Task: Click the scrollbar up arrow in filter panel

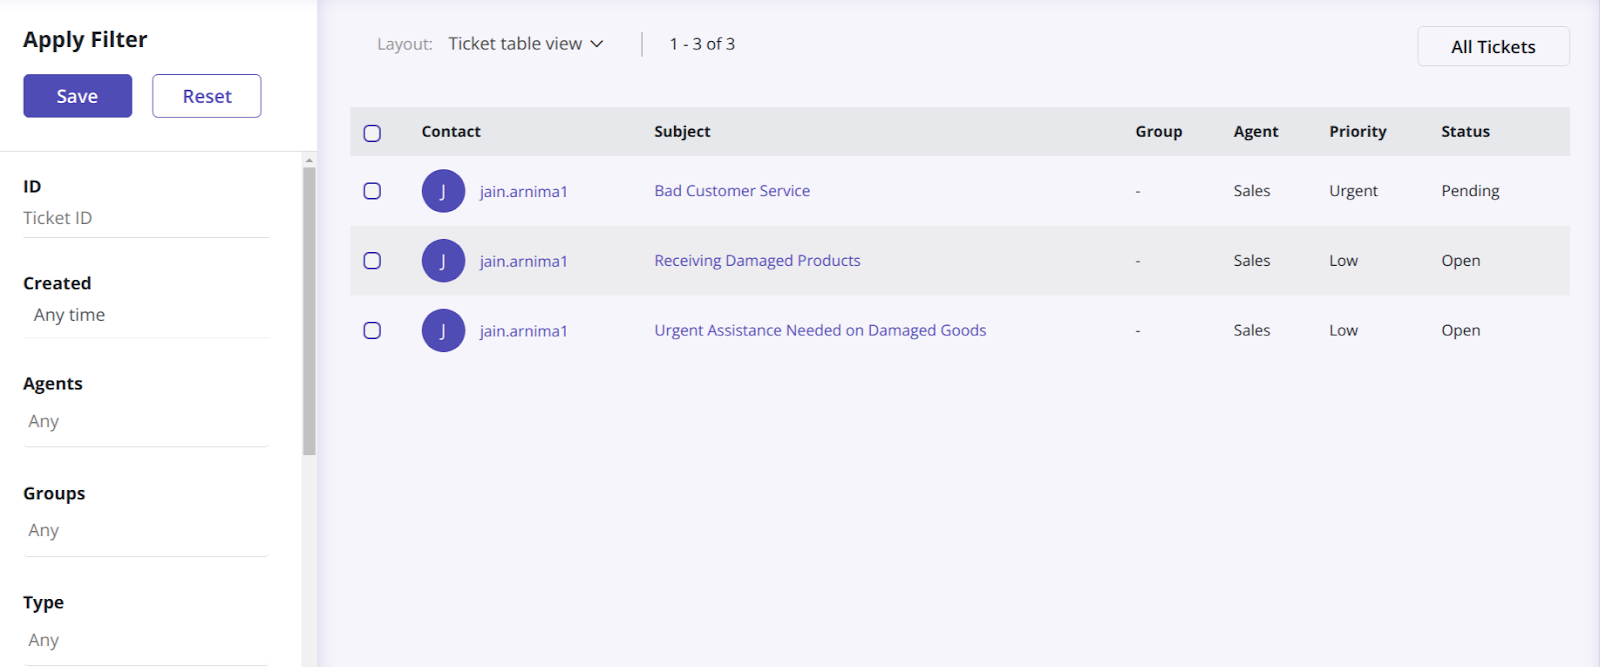Action: (309, 160)
